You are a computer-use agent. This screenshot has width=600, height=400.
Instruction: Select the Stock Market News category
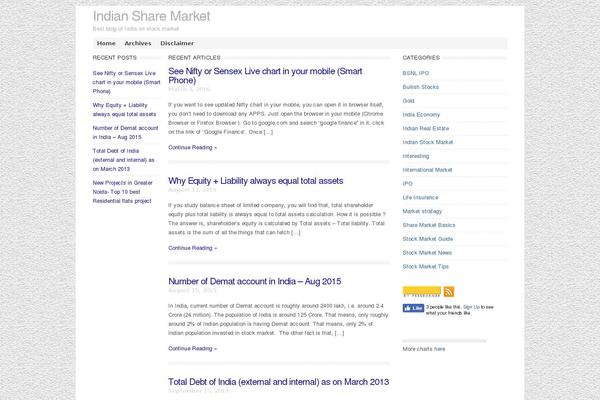tap(427, 253)
